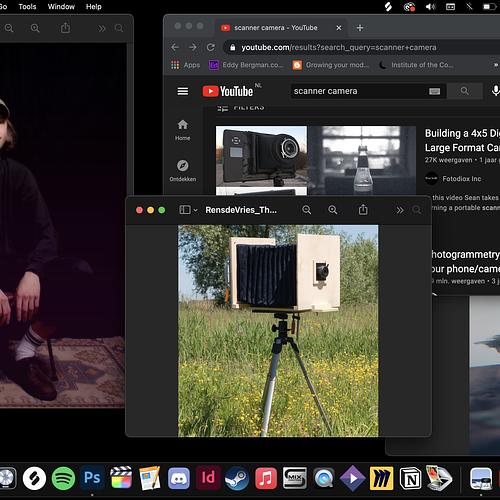Go forward in the Chrome browser

coord(193,47)
